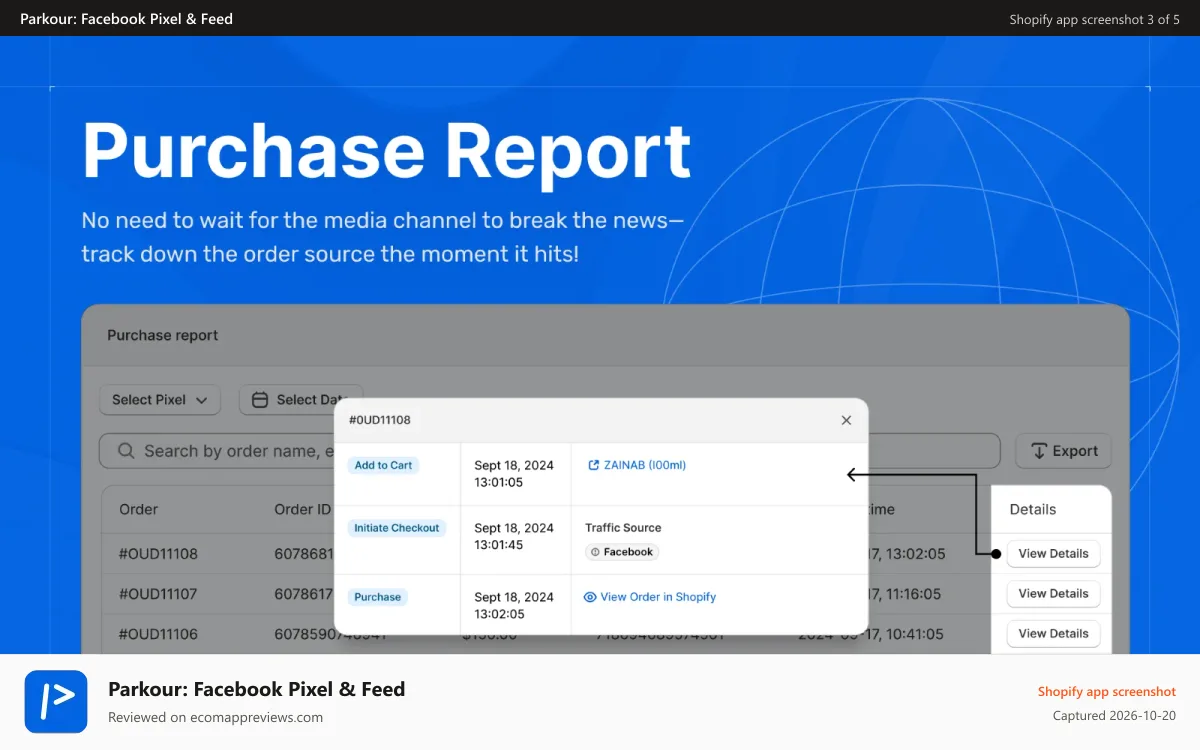The width and height of the screenshot is (1200, 750).
Task: Click the Export button
Action: point(1063,451)
